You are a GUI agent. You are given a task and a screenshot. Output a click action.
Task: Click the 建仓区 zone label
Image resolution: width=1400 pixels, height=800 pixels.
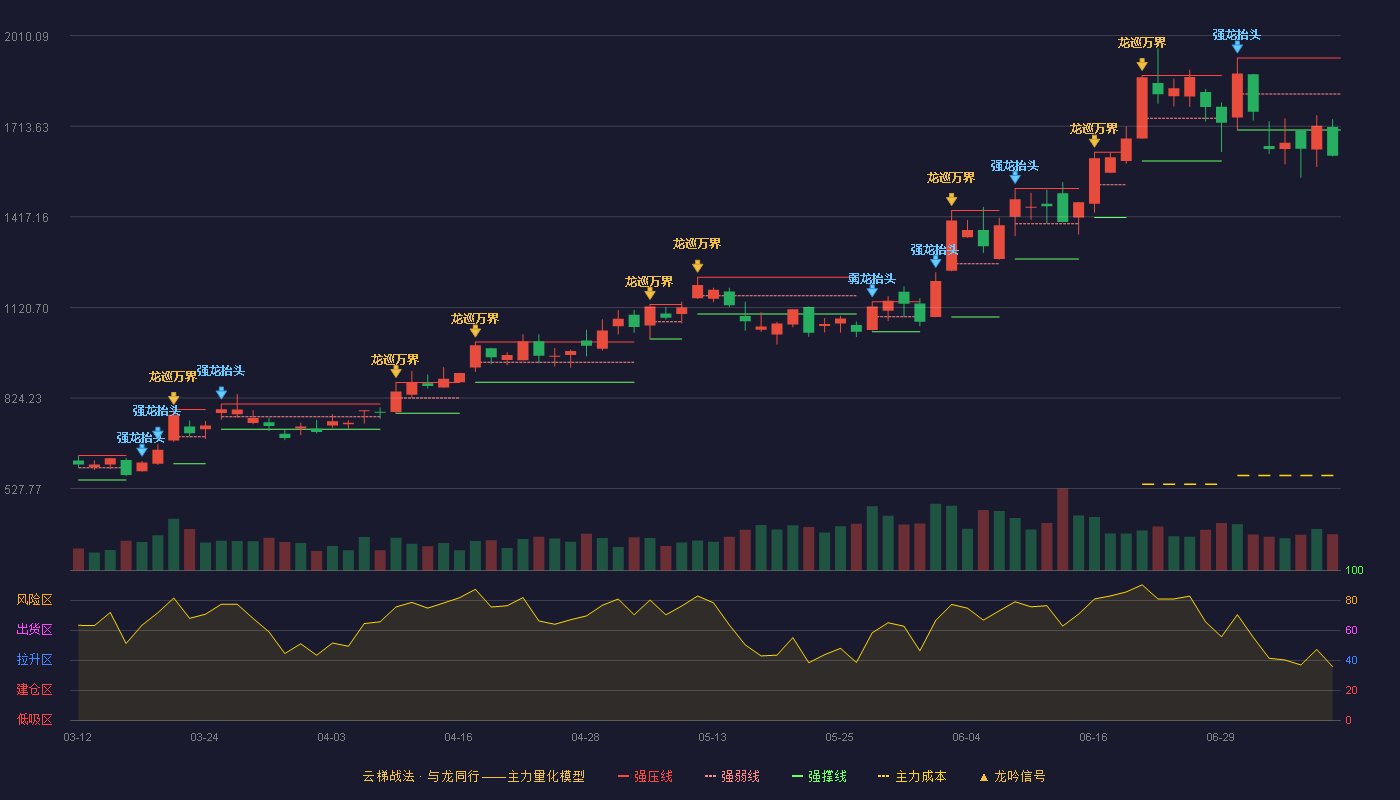coord(34,690)
